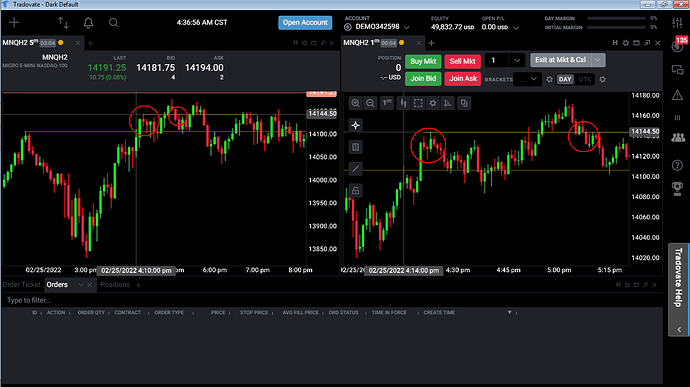Toggle the lock drawings icon
The image size is (690, 387).
click(356, 191)
